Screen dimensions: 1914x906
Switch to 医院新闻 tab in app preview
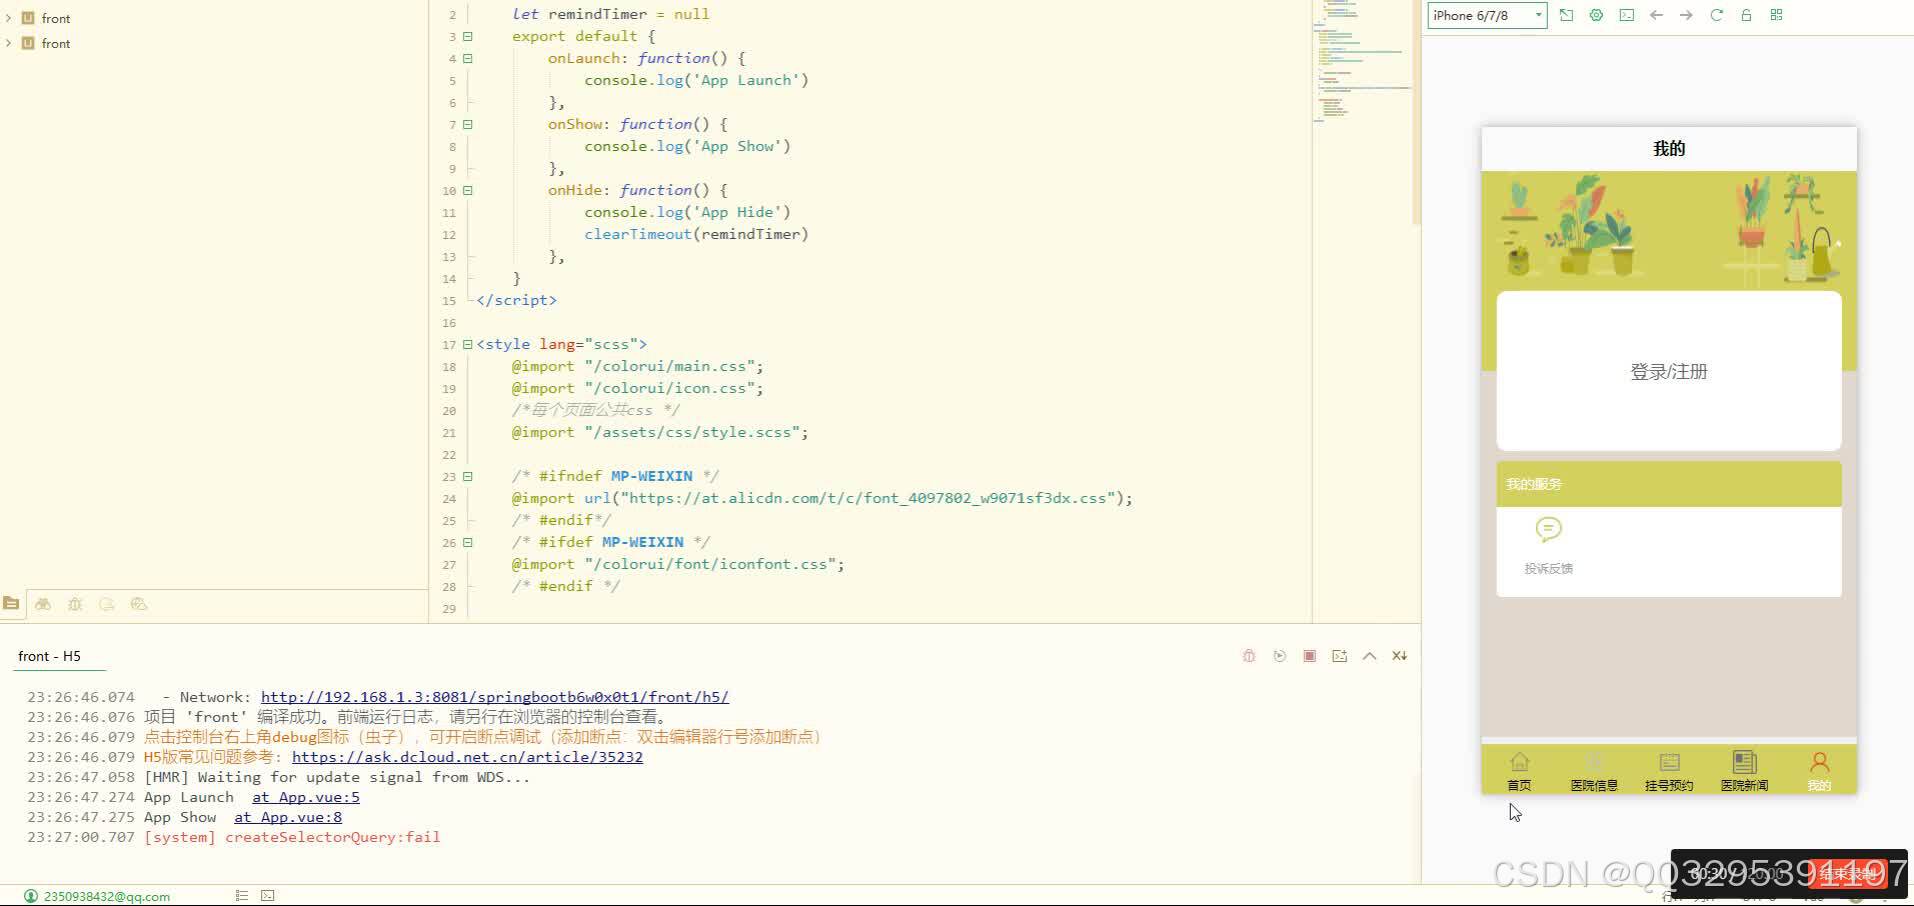1744,771
